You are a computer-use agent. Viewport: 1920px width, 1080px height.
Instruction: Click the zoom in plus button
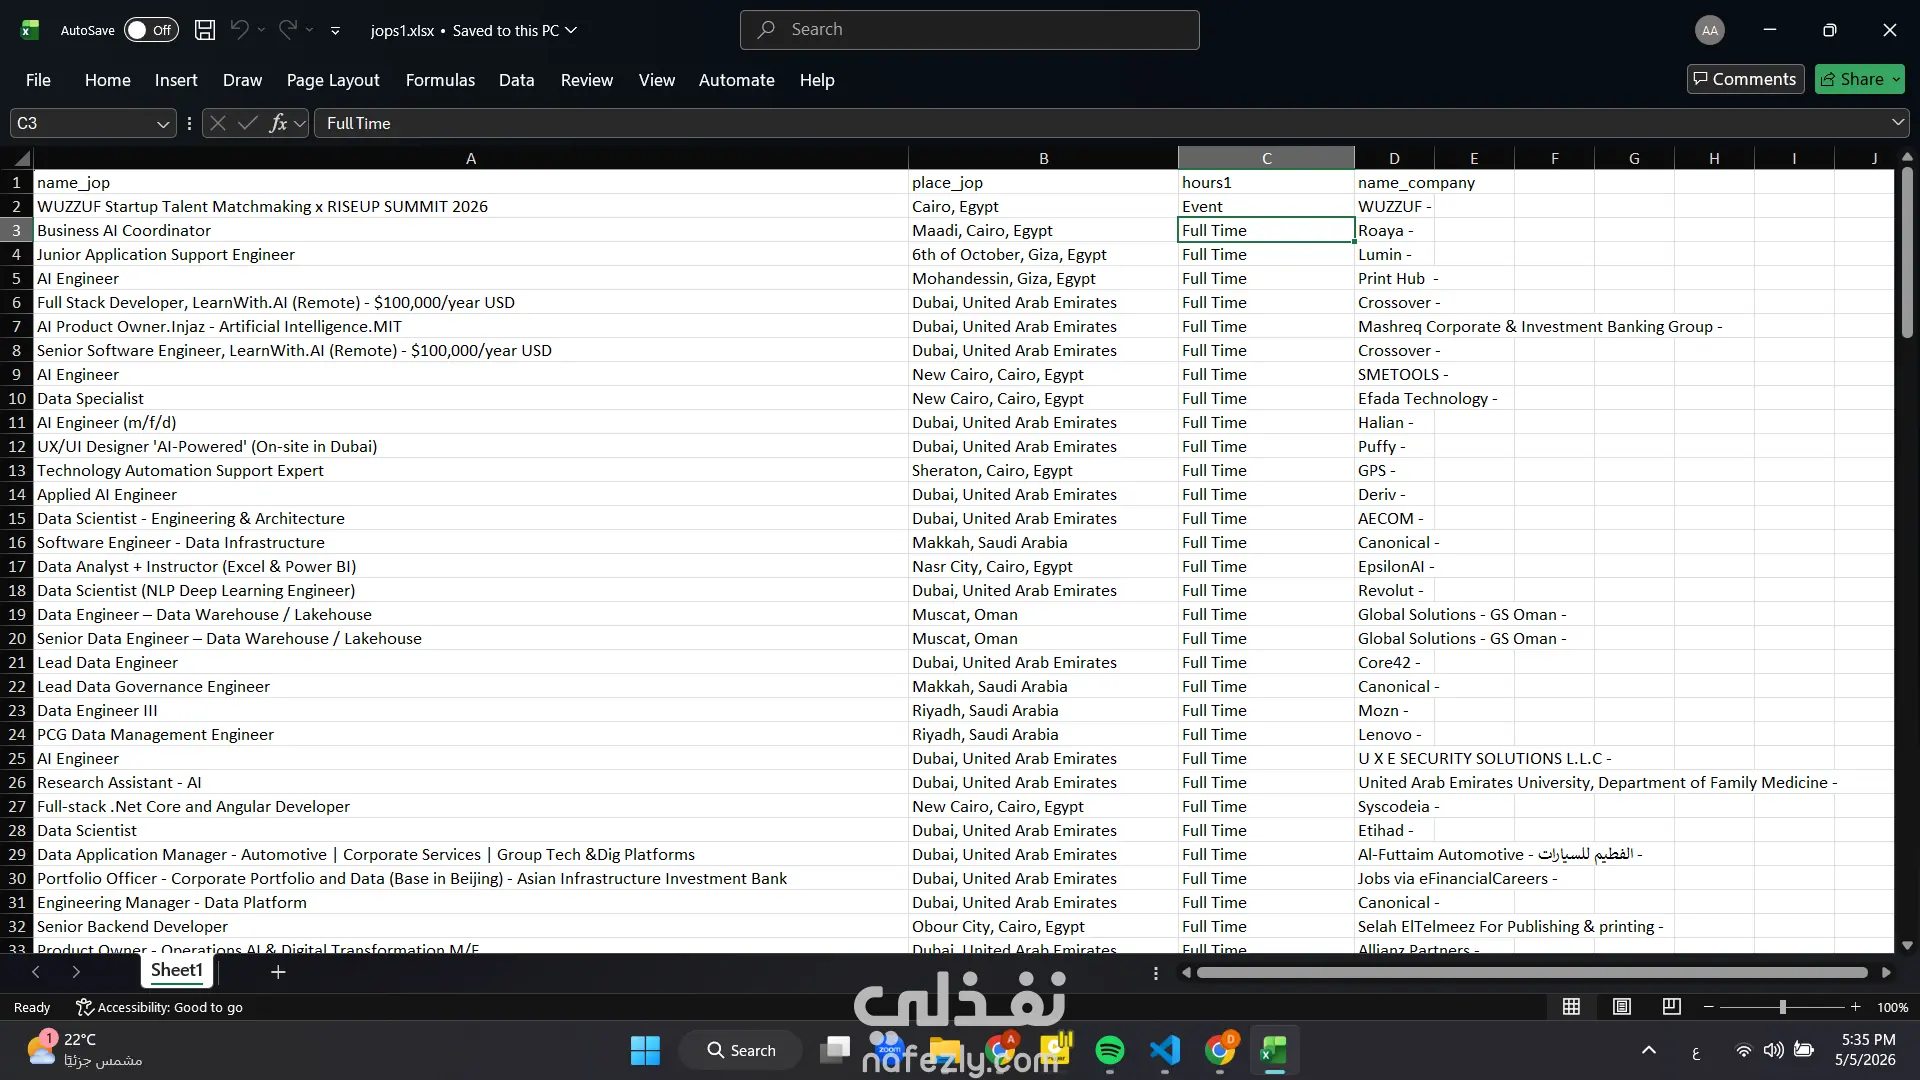(x=1856, y=1007)
